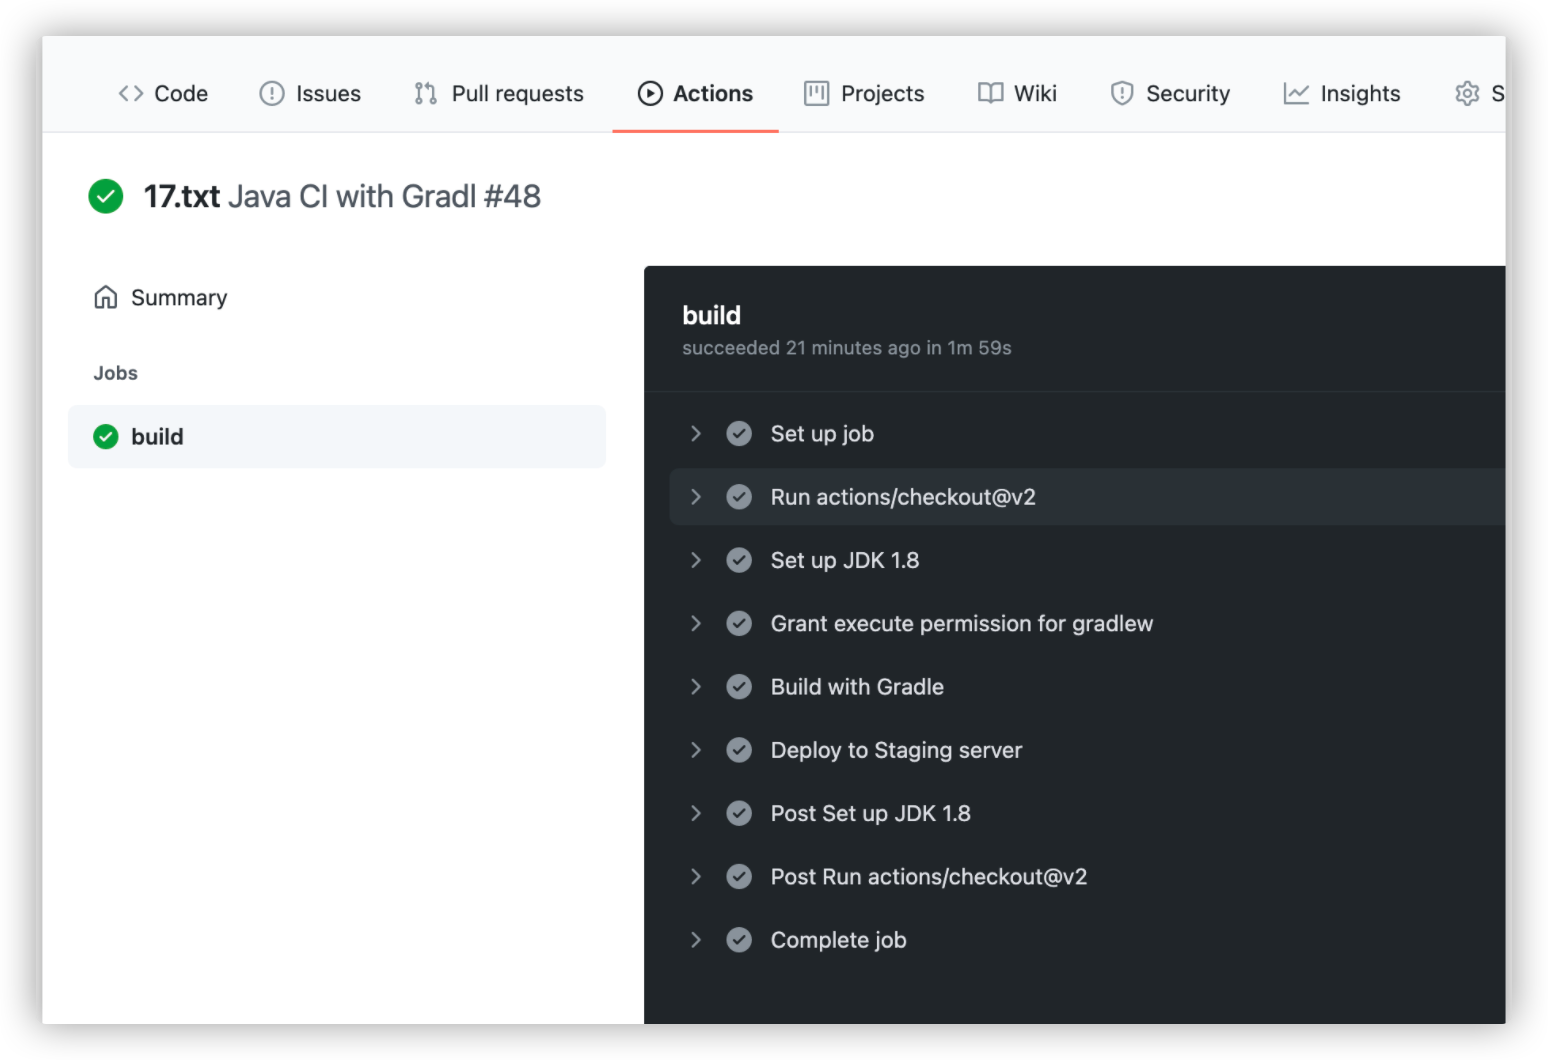This screenshot has width=1548, height=1060.
Task: Click the Post Set up JDK 1.8 label
Action: pos(871,813)
